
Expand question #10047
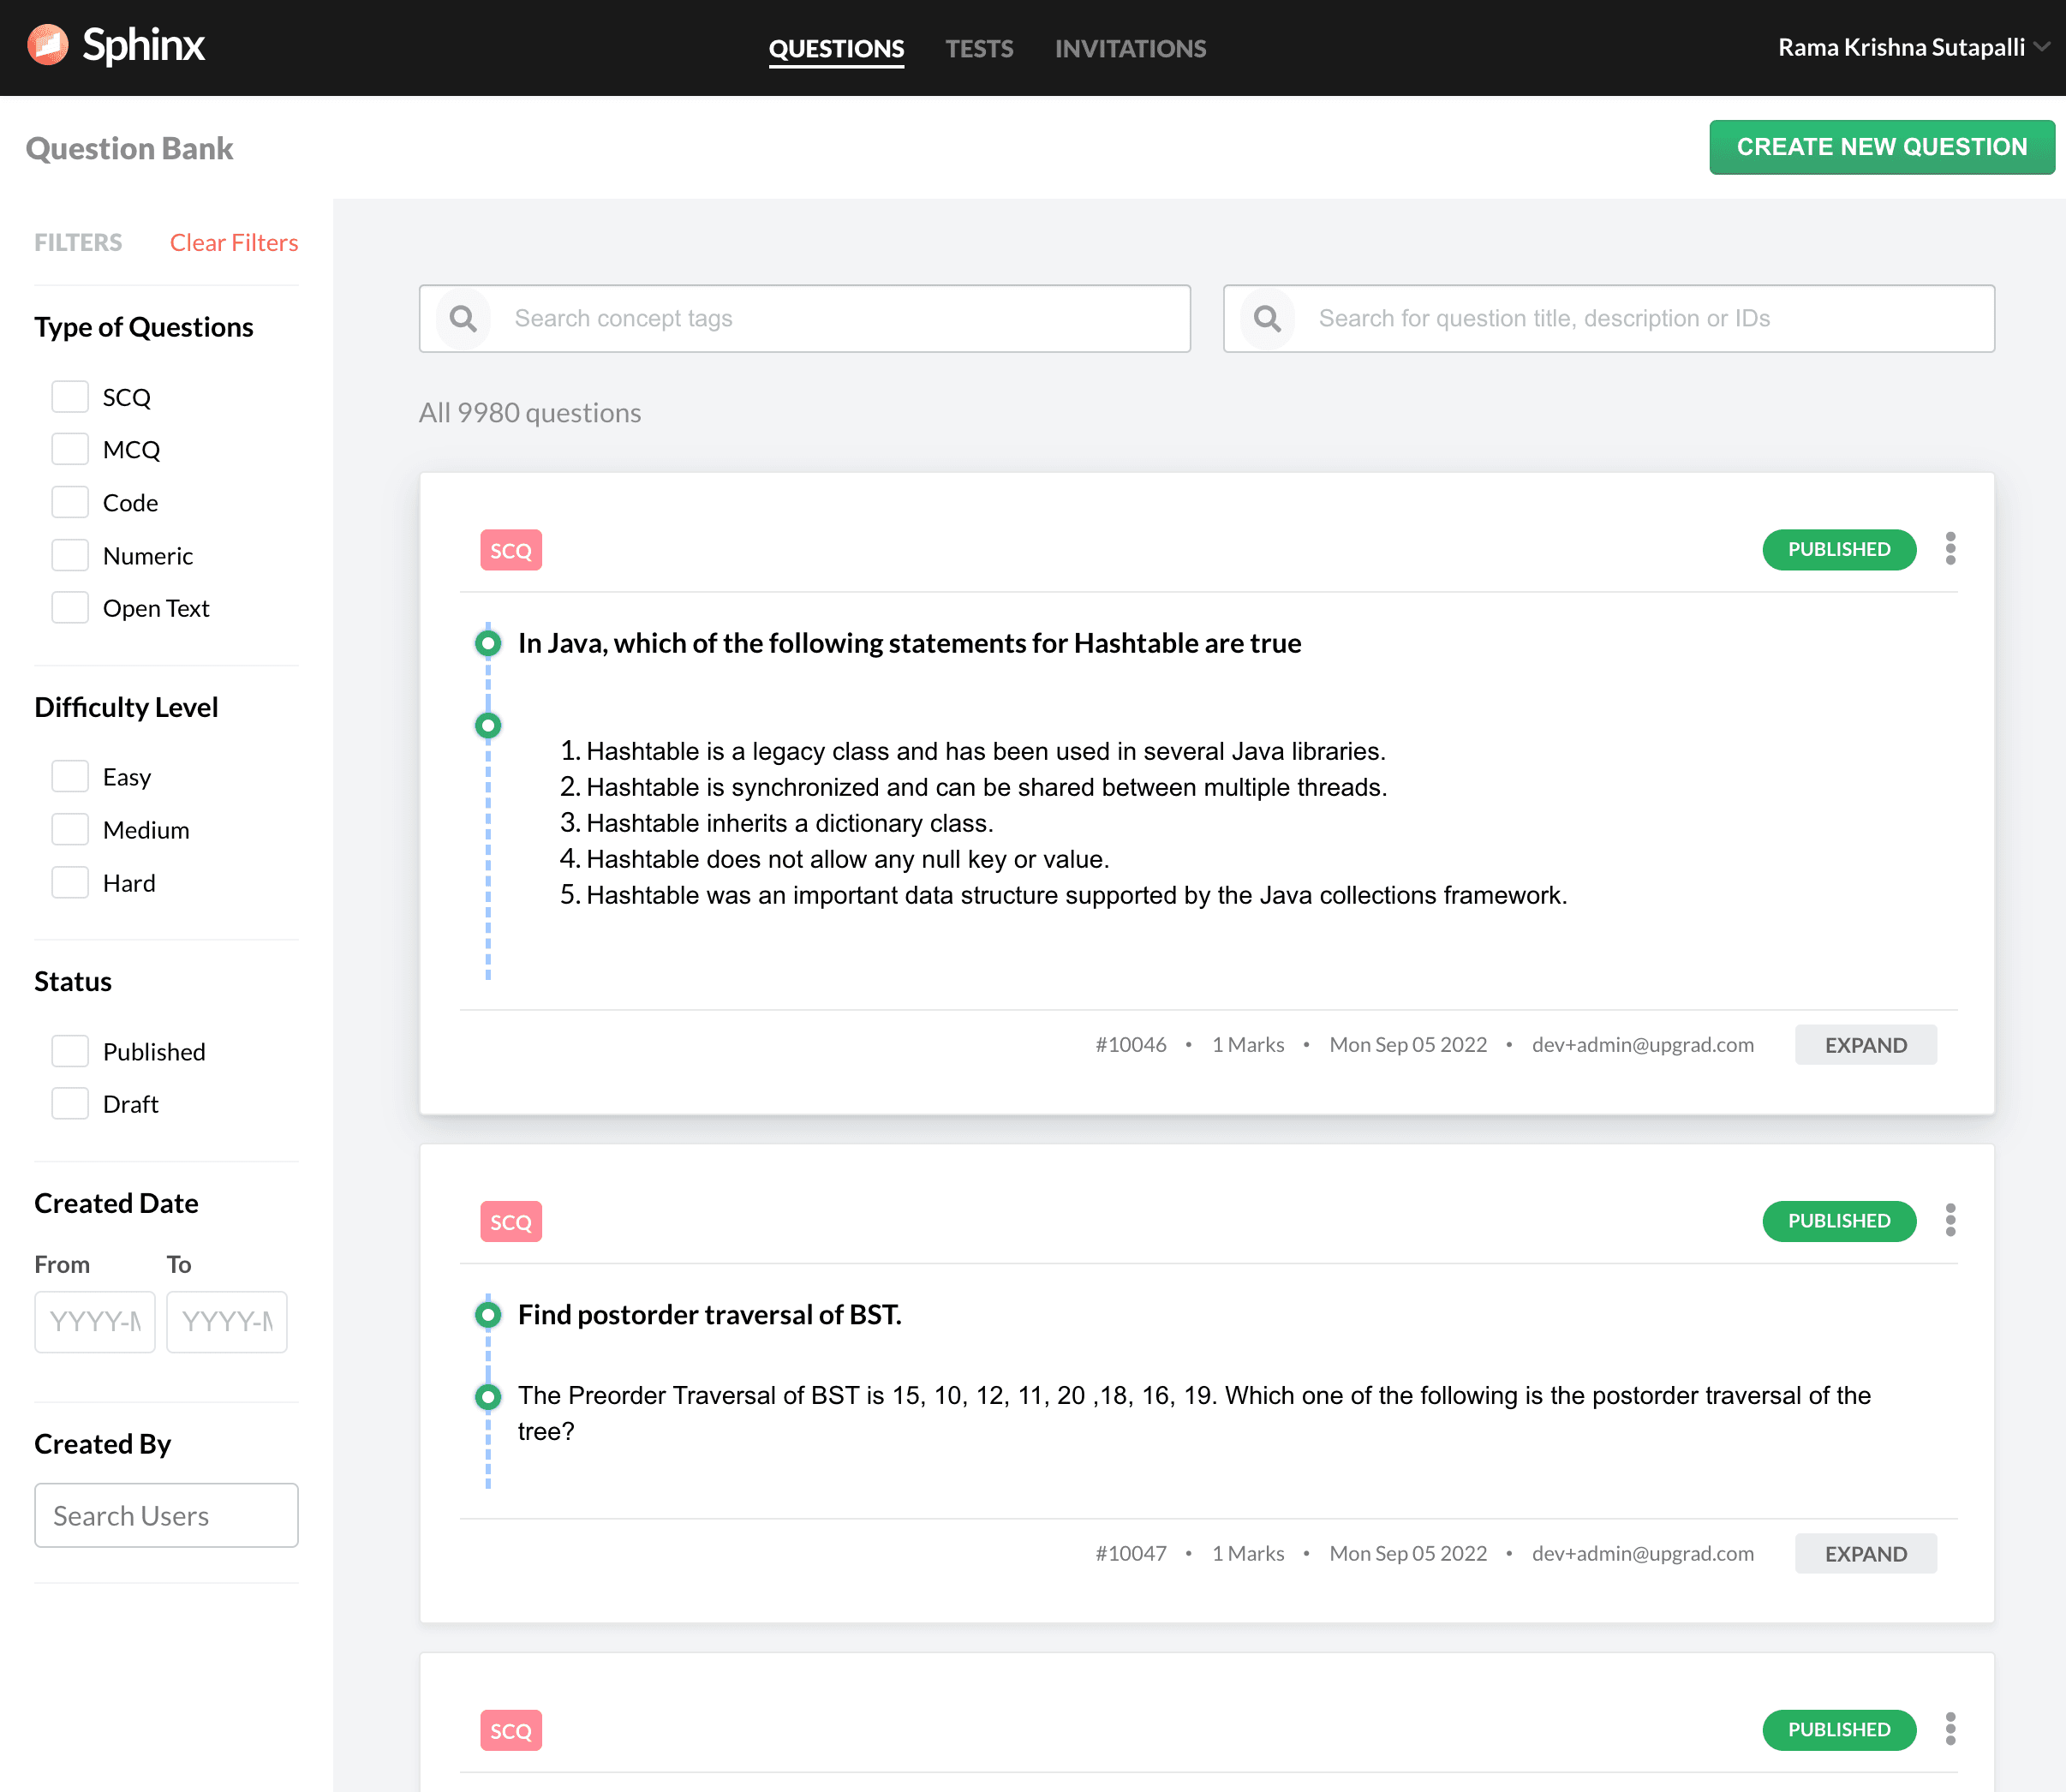[x=1865, y=1554]
